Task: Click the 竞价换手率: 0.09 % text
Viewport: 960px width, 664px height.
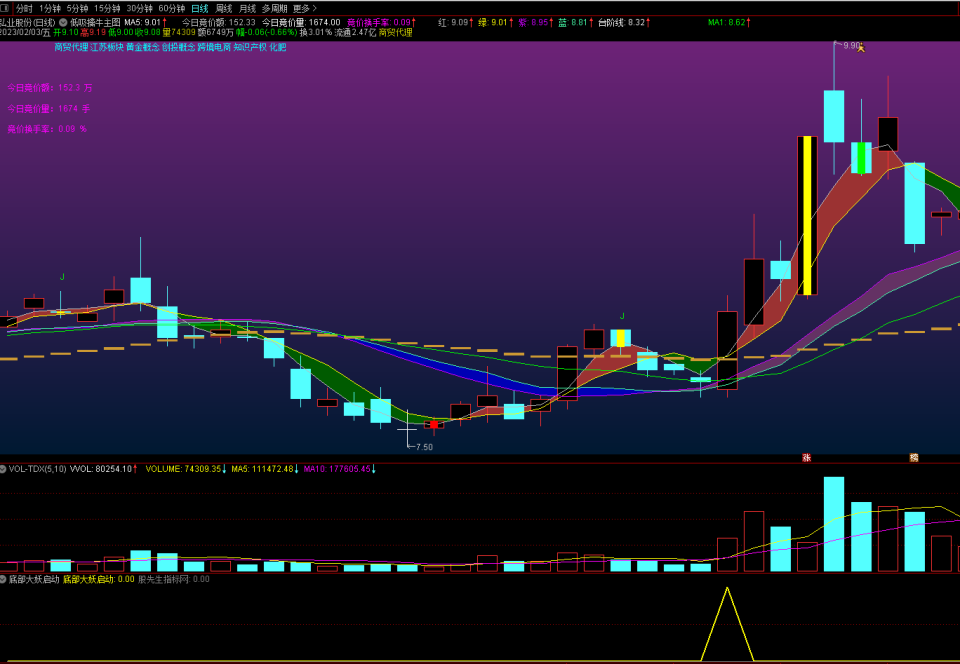Action: [x=47, y=129]
